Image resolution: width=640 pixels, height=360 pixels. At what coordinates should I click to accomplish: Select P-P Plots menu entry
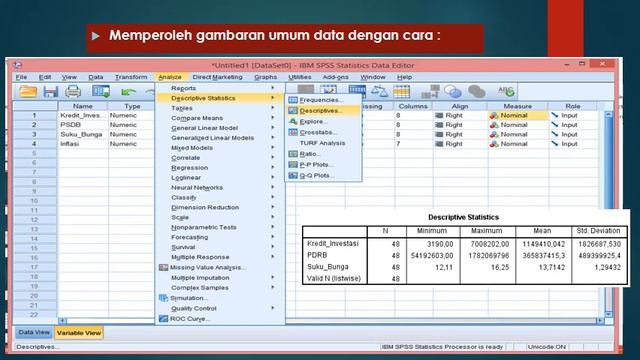323,165
